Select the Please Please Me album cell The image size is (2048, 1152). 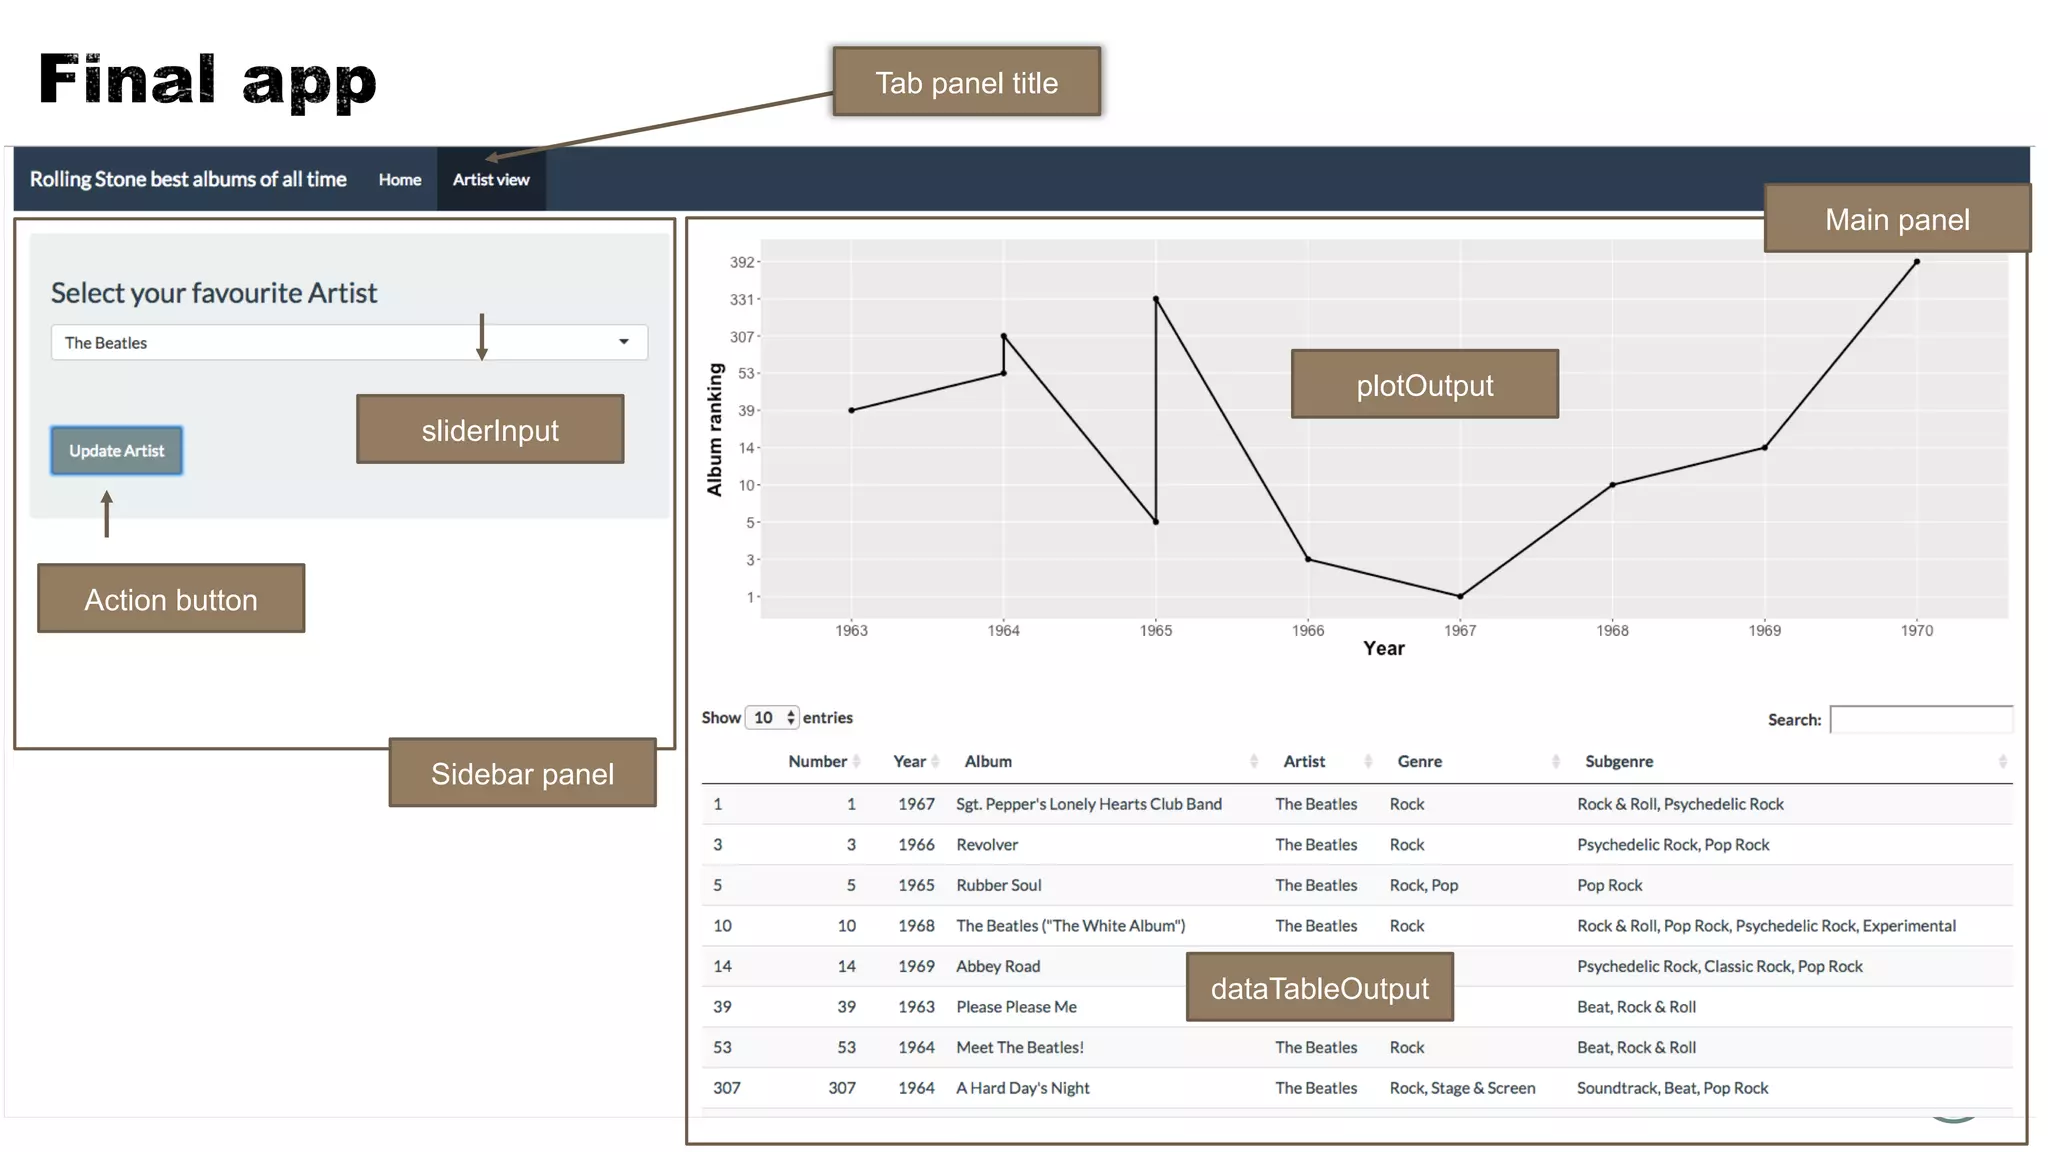(1016, 1007)
